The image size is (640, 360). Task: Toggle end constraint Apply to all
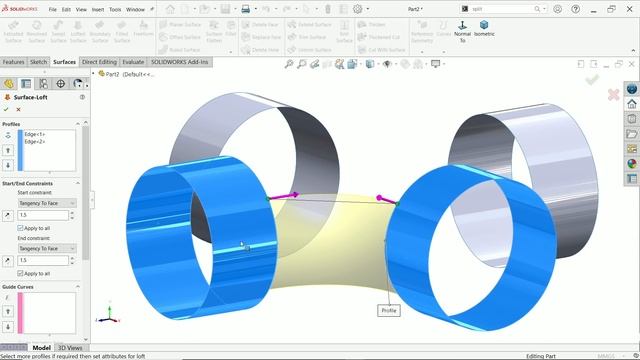point(20,273)
